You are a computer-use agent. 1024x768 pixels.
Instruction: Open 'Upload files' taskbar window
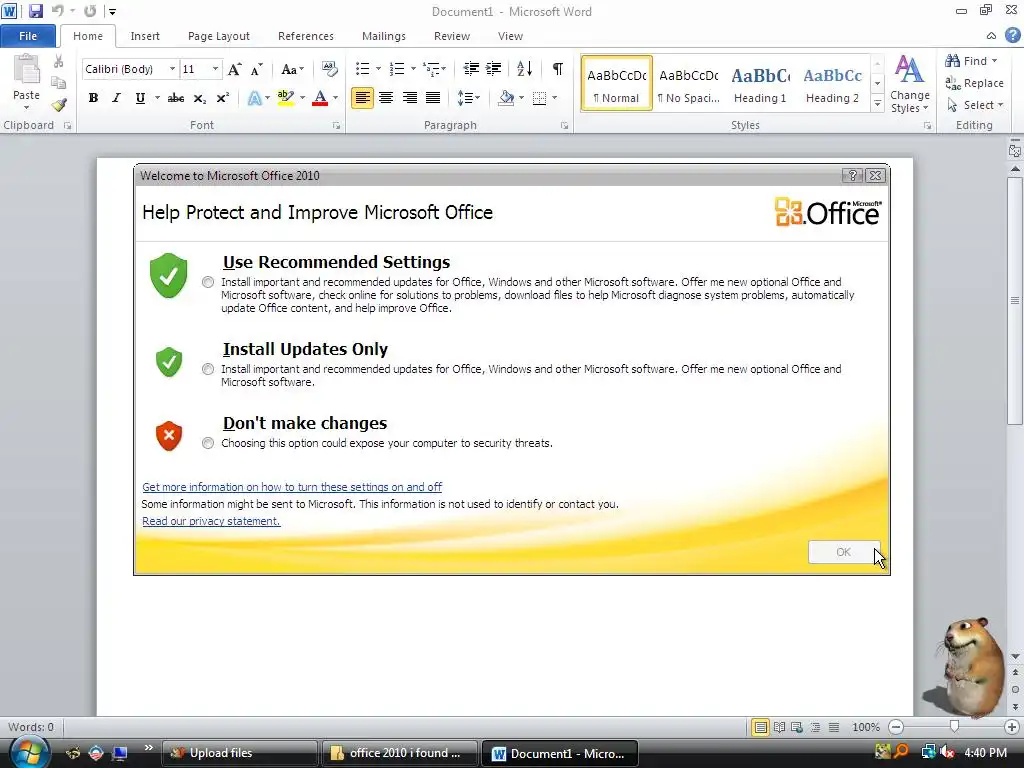point(239,753)
